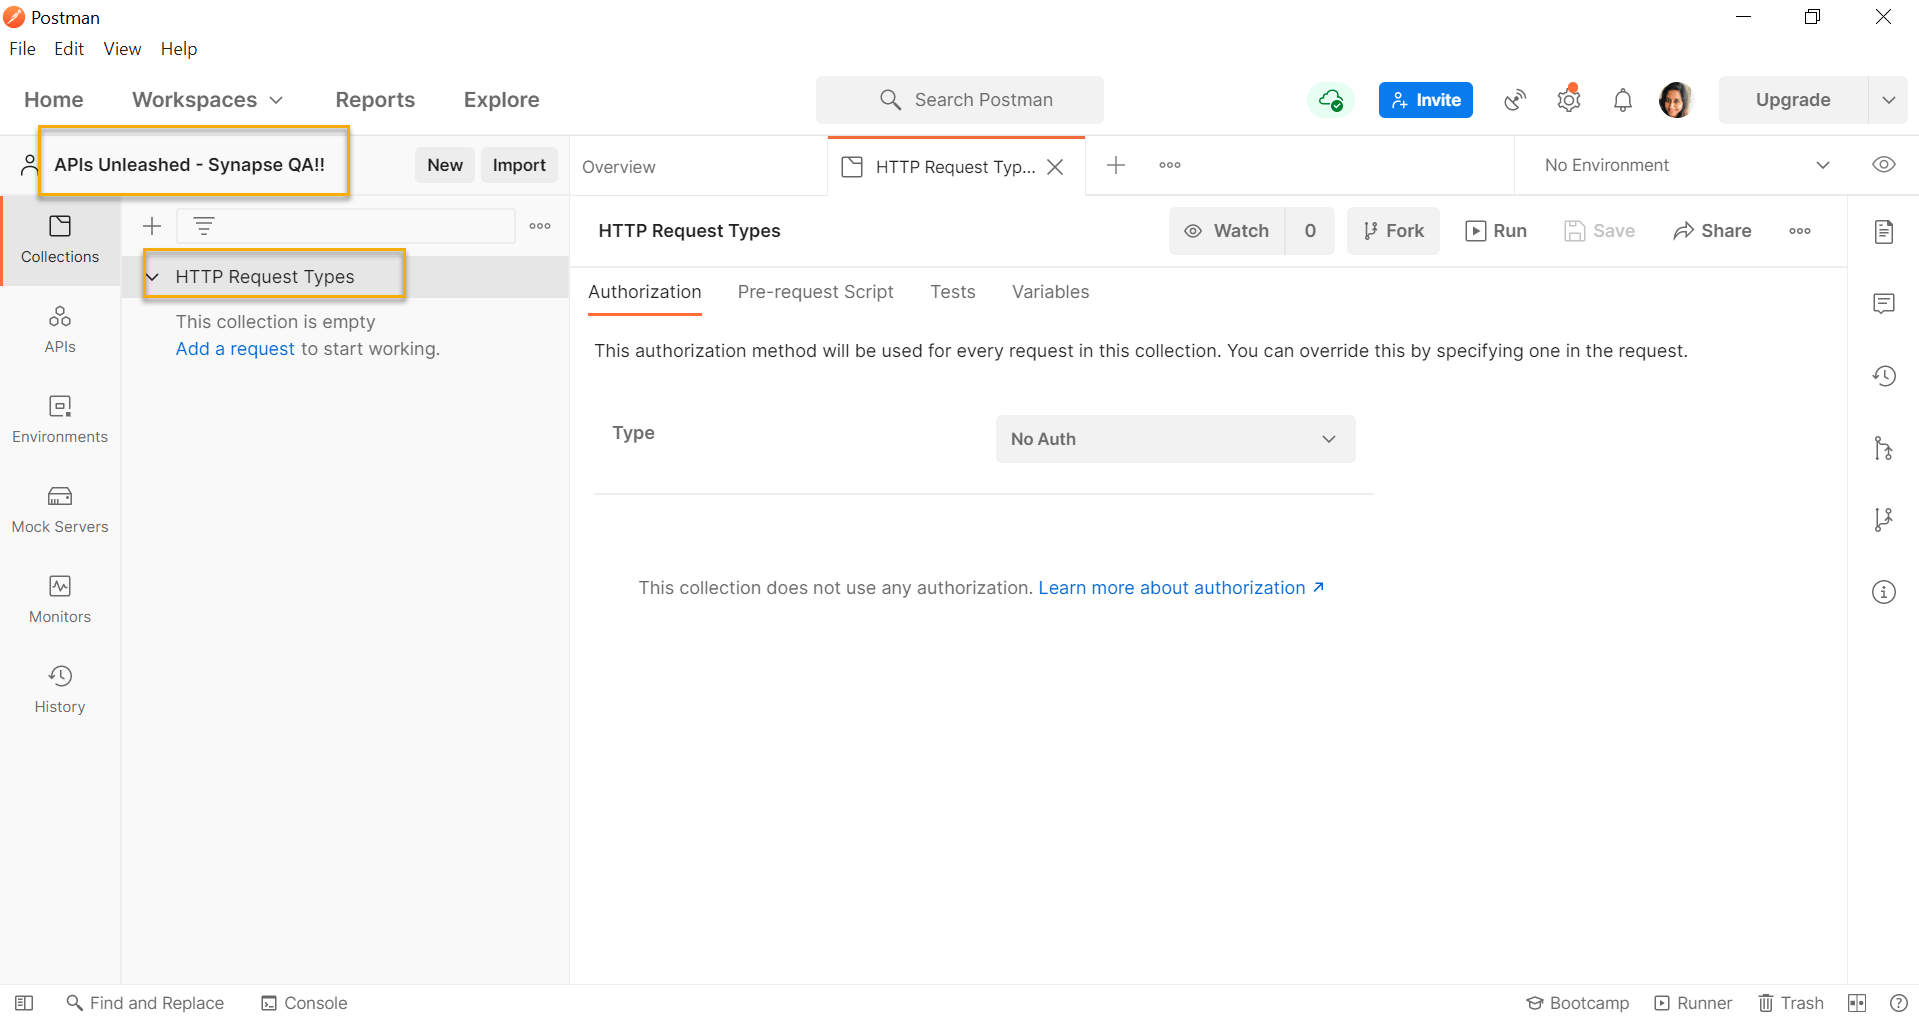
Task: Open the Forks icon in right sidebar
Action: 1884,520
